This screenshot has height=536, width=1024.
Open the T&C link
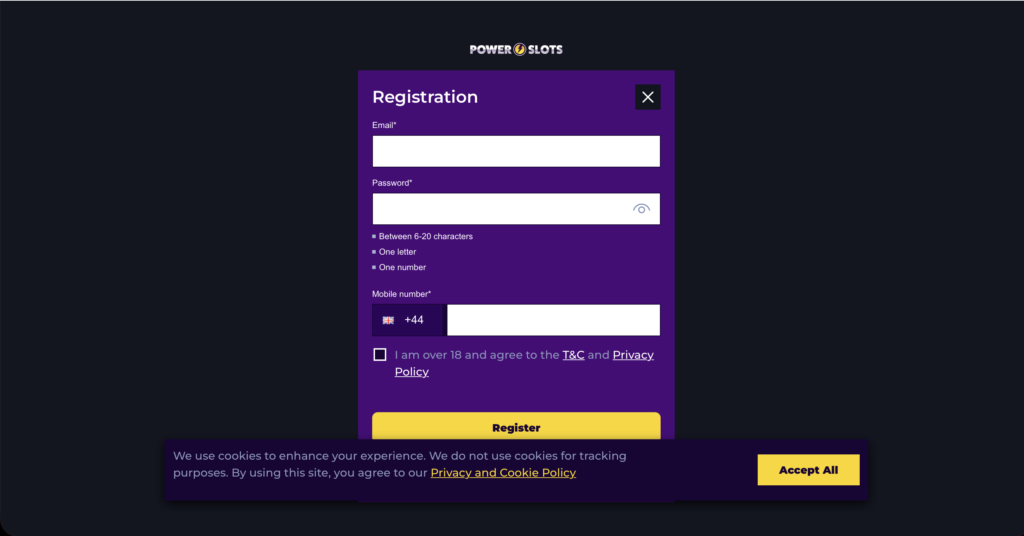[x=573, y=355]
